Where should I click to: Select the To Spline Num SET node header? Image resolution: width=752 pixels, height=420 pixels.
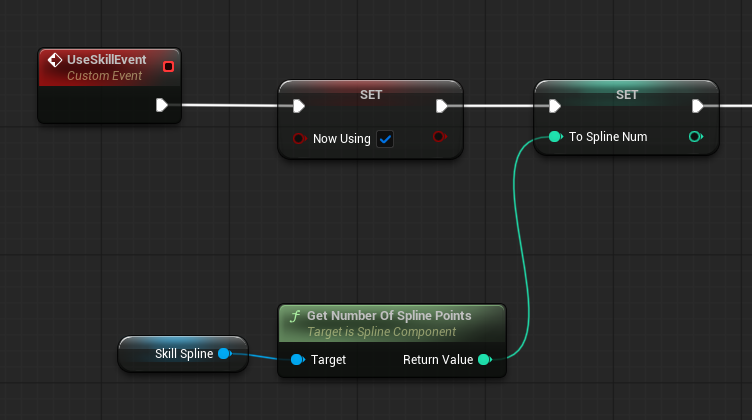pyautogui.click(x=626, y=94)
